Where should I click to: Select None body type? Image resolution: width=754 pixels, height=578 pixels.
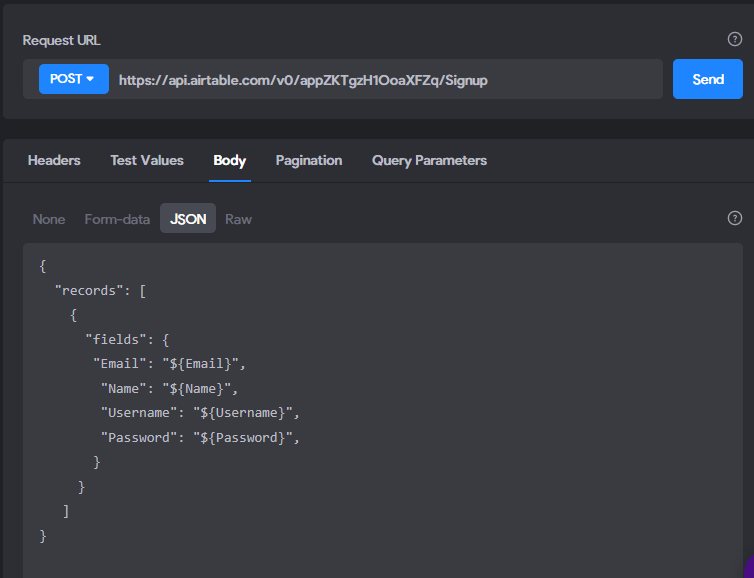click(49, 219)
